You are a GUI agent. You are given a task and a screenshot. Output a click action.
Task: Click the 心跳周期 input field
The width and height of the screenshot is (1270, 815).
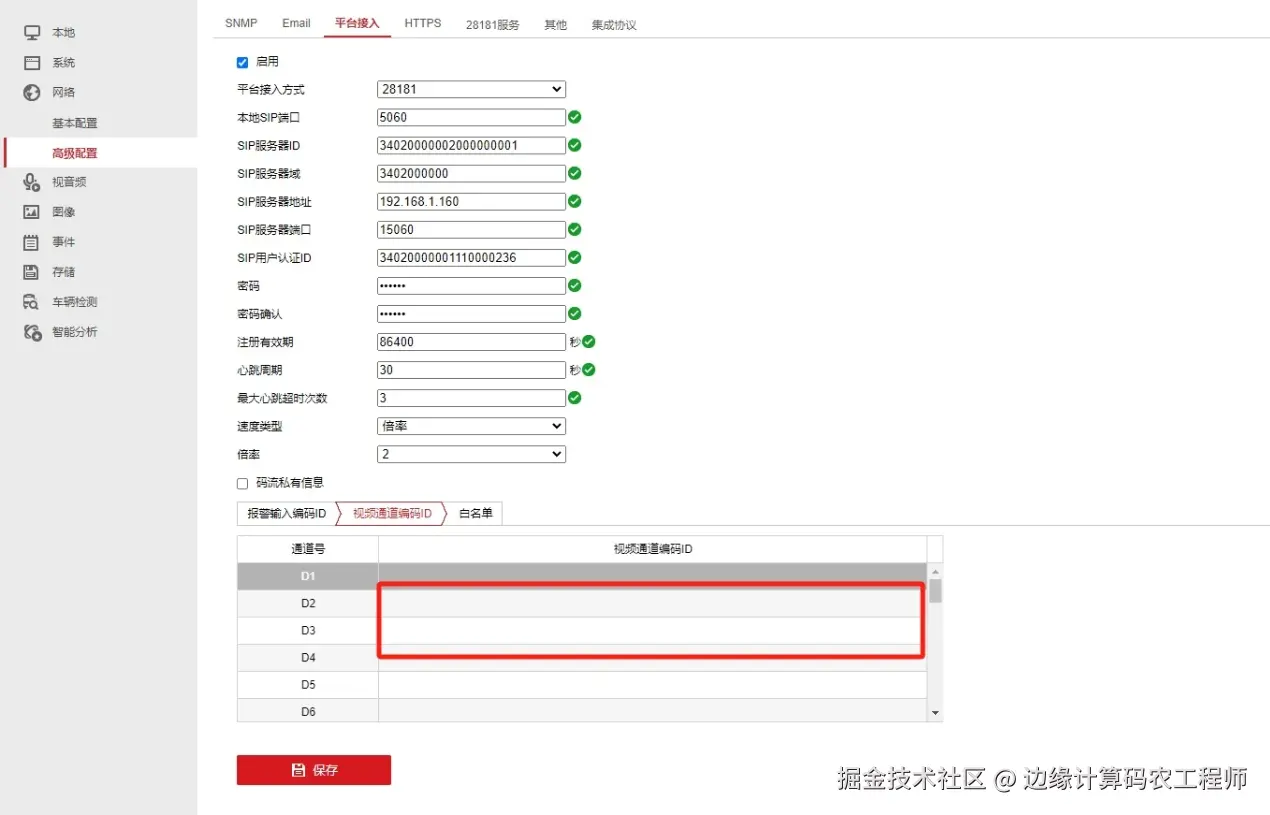(x=471, y=370)
